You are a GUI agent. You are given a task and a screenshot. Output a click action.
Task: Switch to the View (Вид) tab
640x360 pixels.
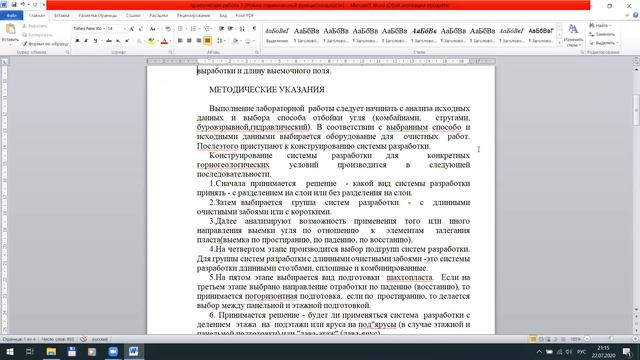pos(223,16)
